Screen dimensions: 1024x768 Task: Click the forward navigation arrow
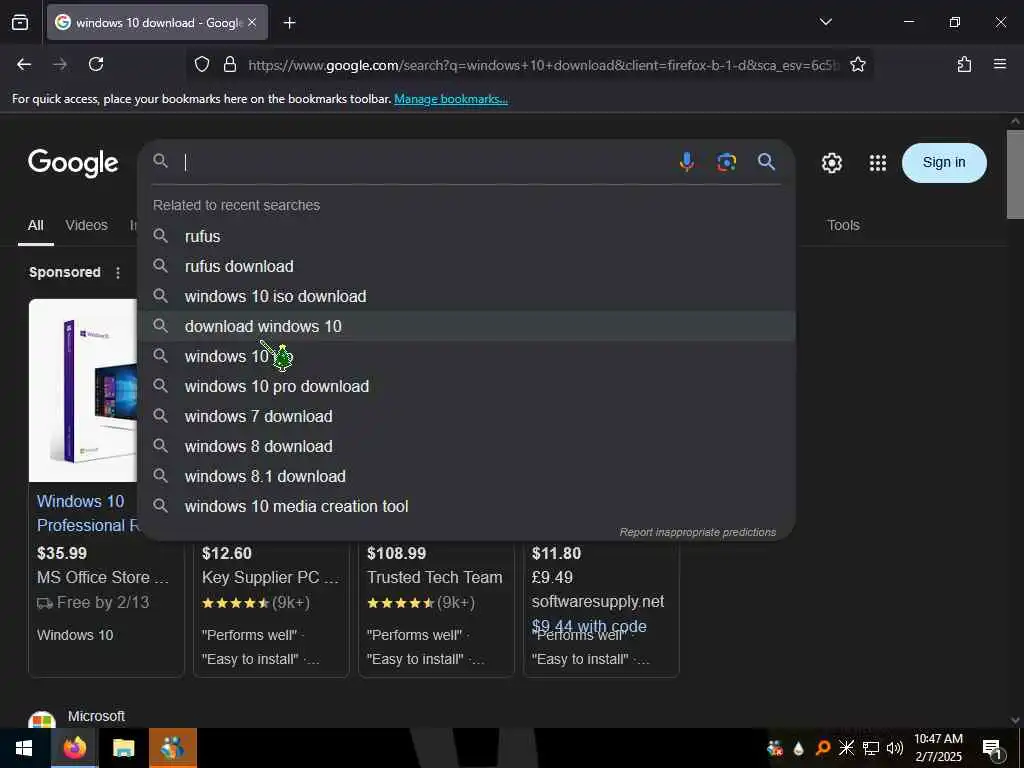click(x=60, y=64)
